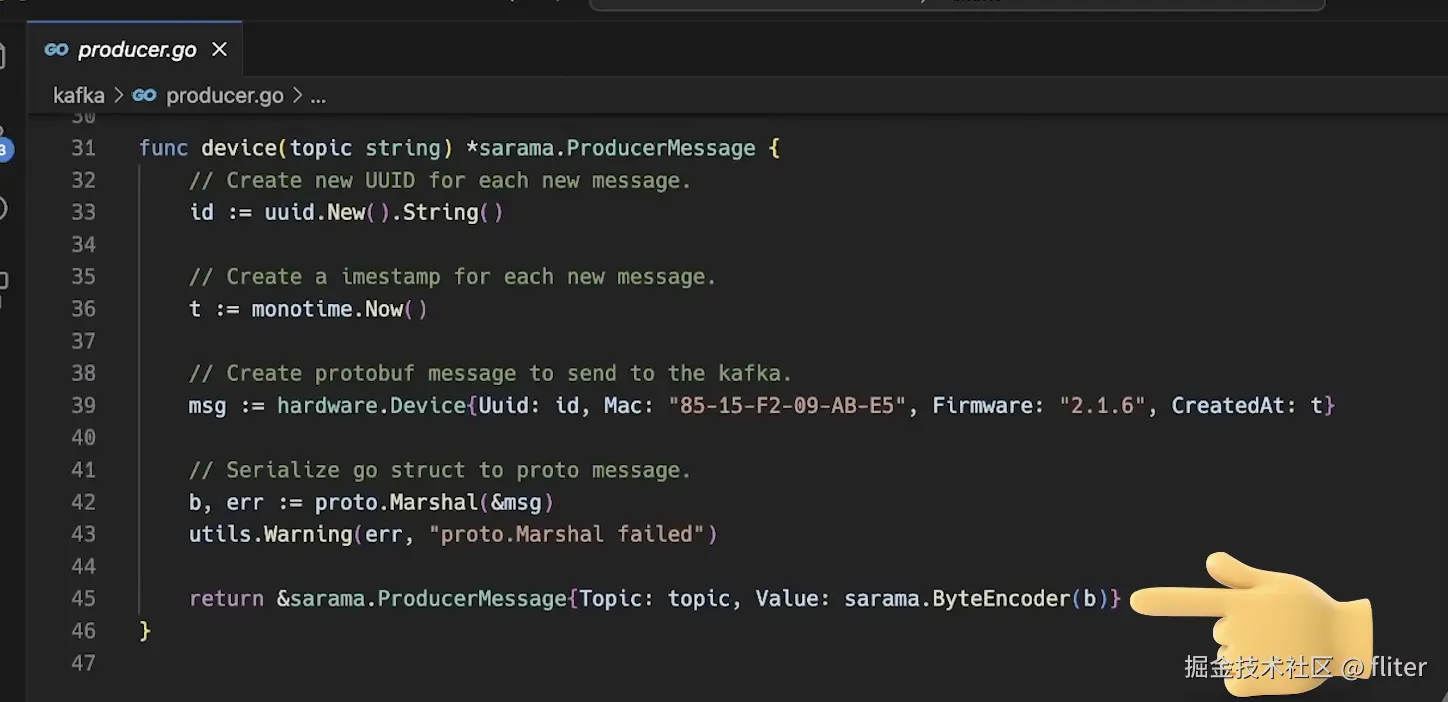Click the line 45 gutter number
This screenshot has width=1448, height=702.
(83, 599)
